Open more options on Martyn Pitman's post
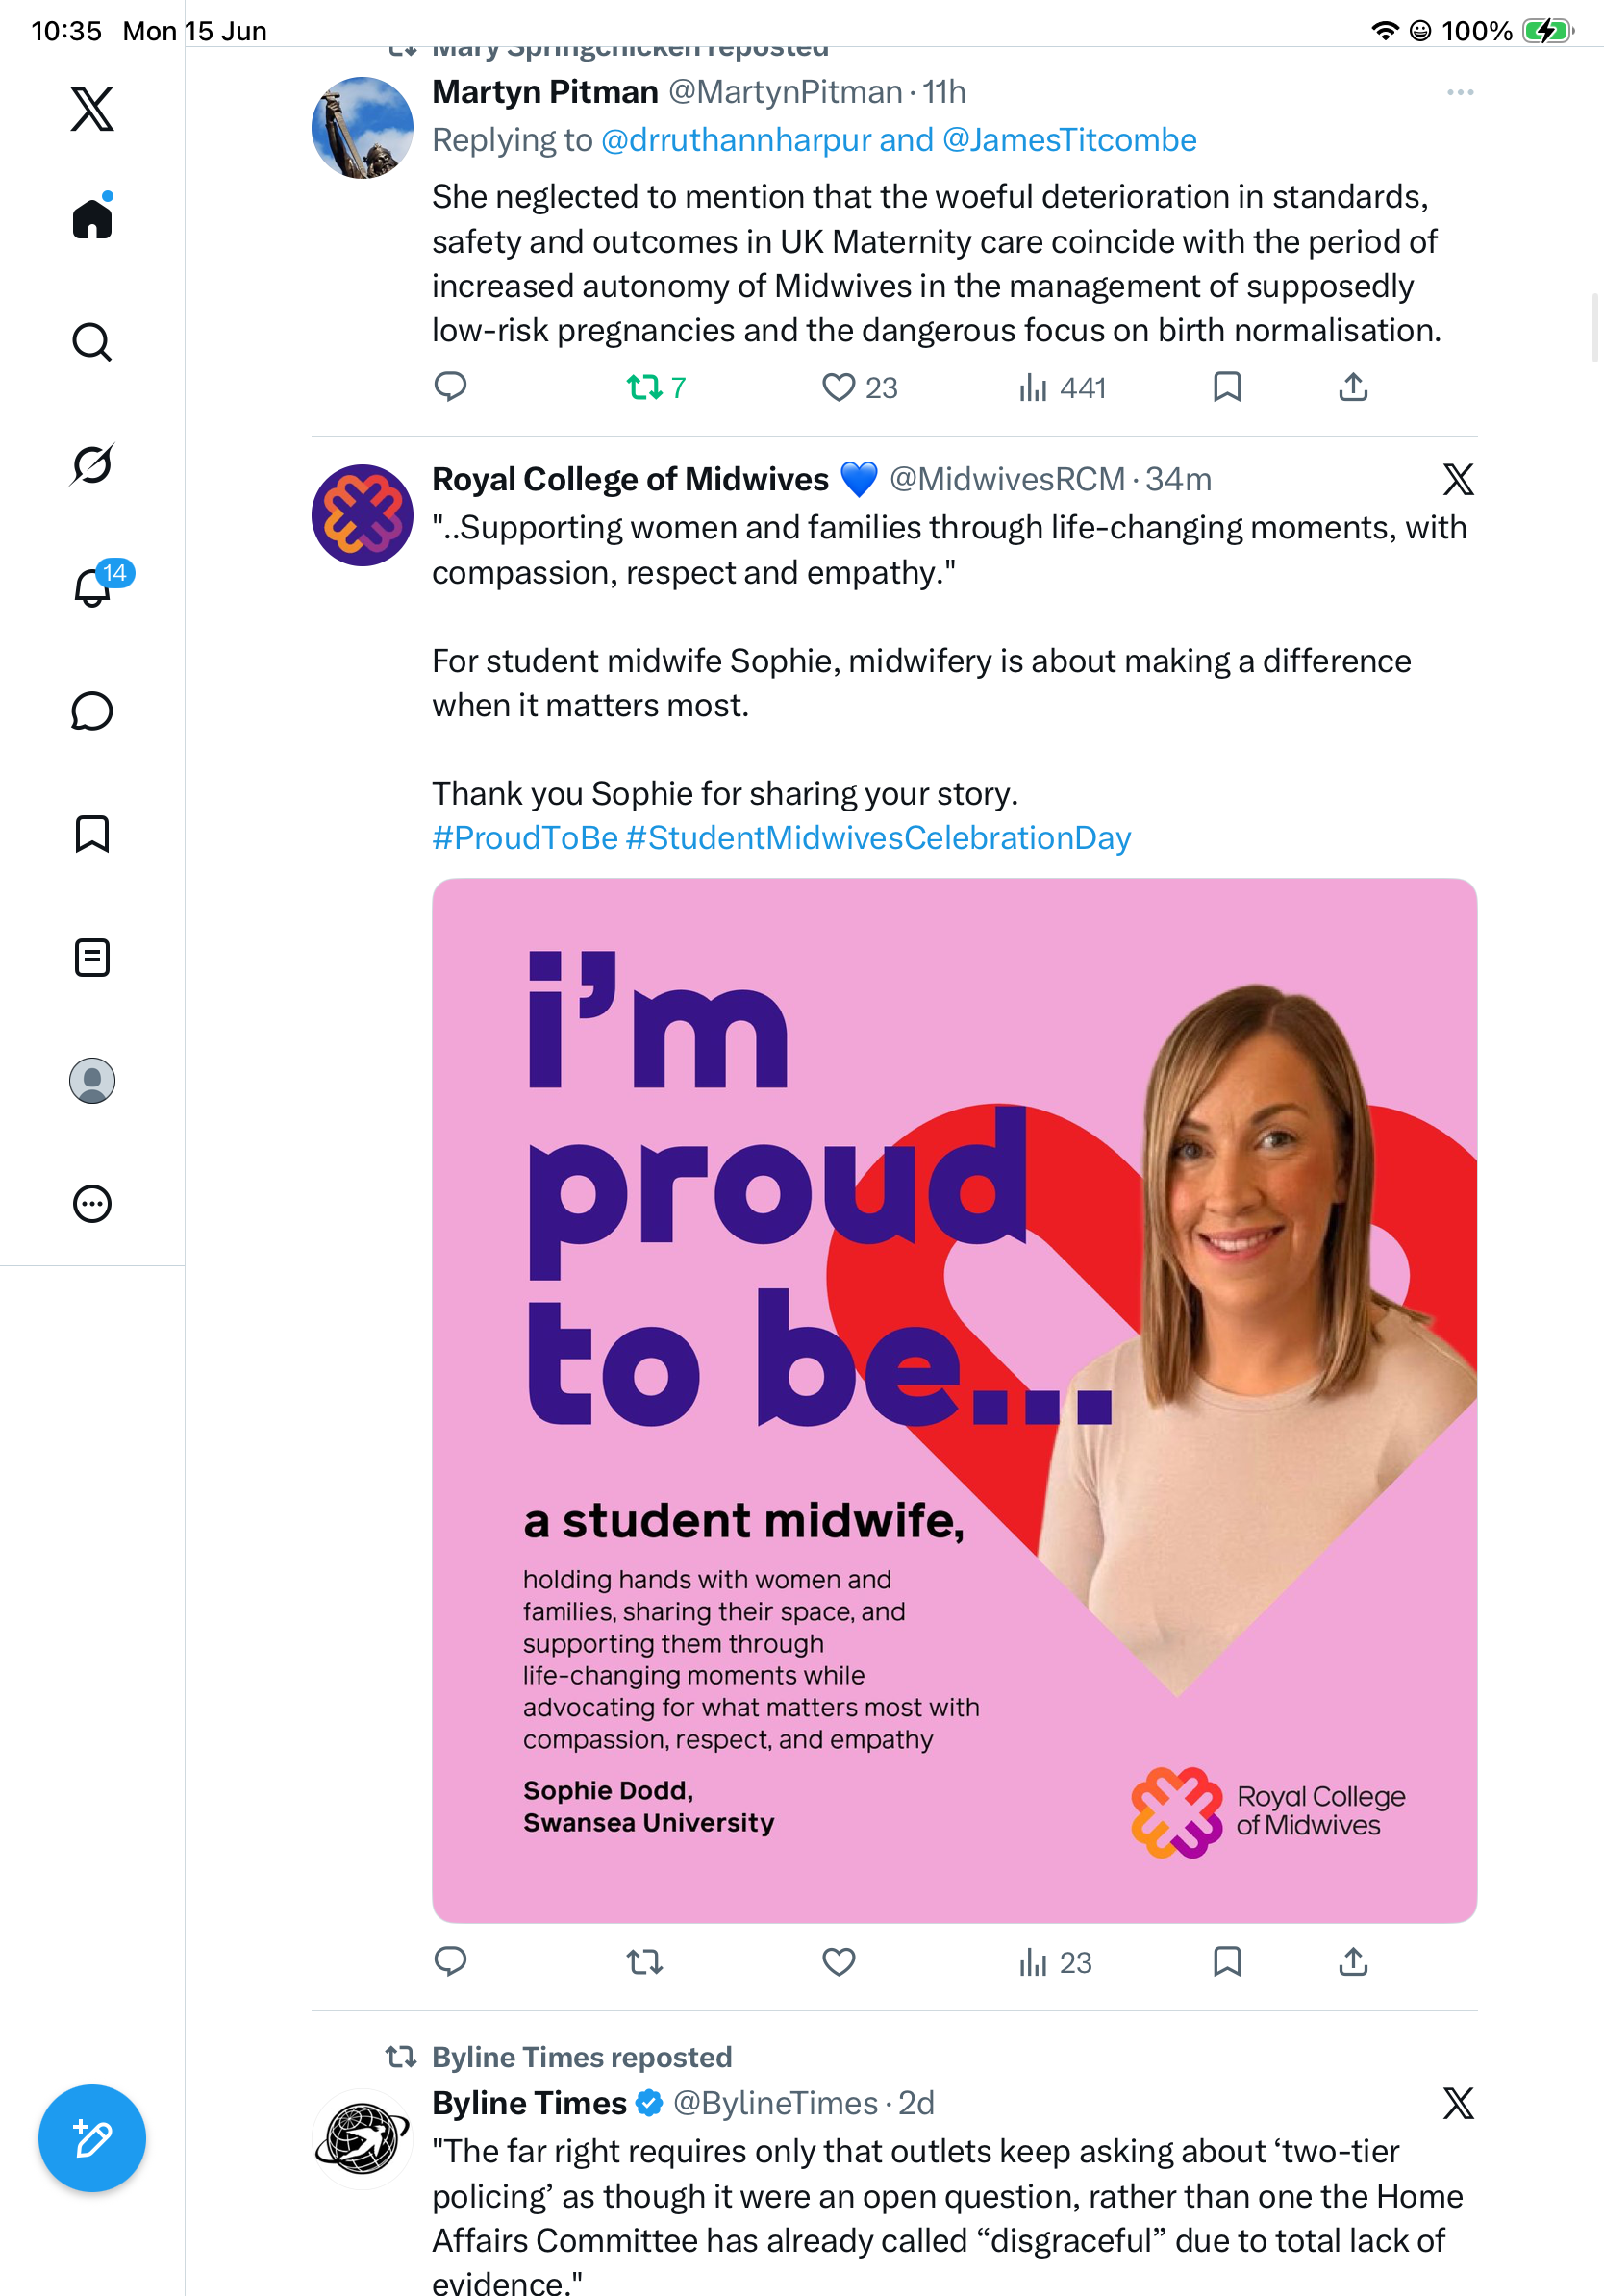The width and height of the screenshot is (1604, 2296). point(1460,92)
